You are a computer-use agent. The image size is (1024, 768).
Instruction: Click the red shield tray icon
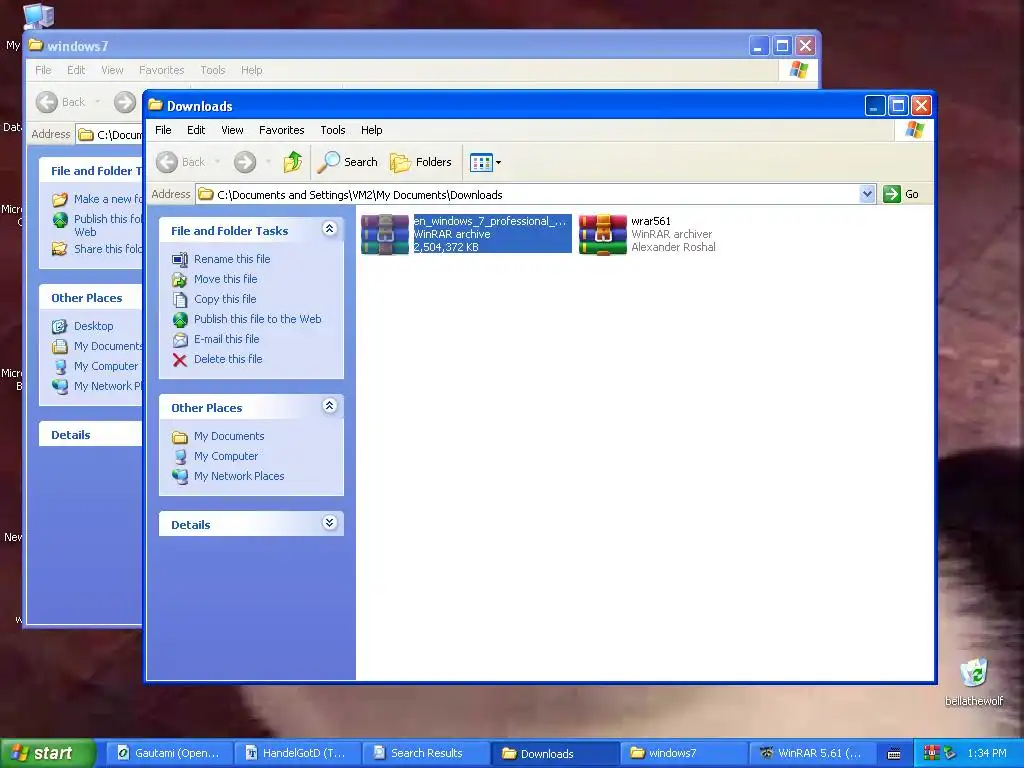coord(931,753)
